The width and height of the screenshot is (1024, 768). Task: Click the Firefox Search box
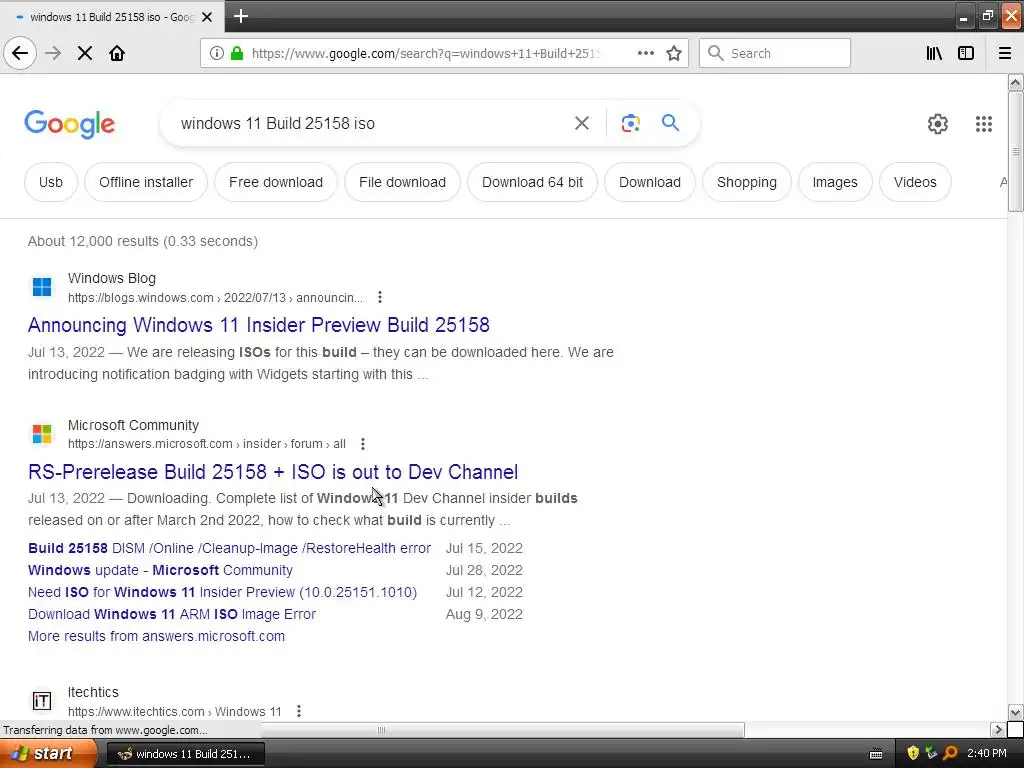(775, 54)
